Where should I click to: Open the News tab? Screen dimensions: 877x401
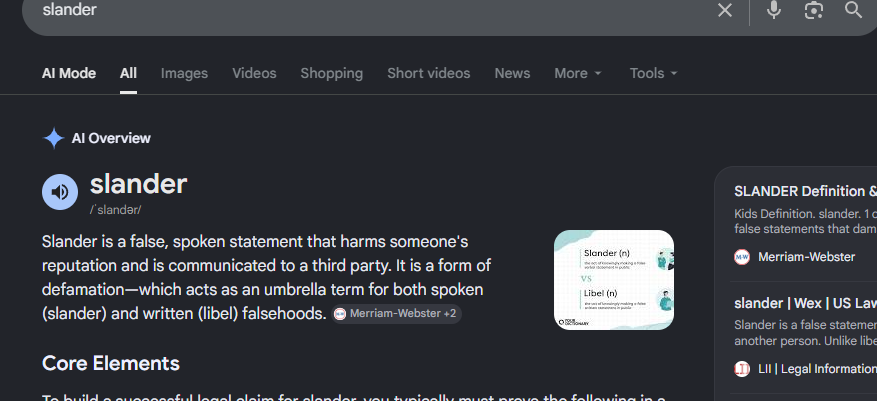pyautogui.click(x=512, y=73)
